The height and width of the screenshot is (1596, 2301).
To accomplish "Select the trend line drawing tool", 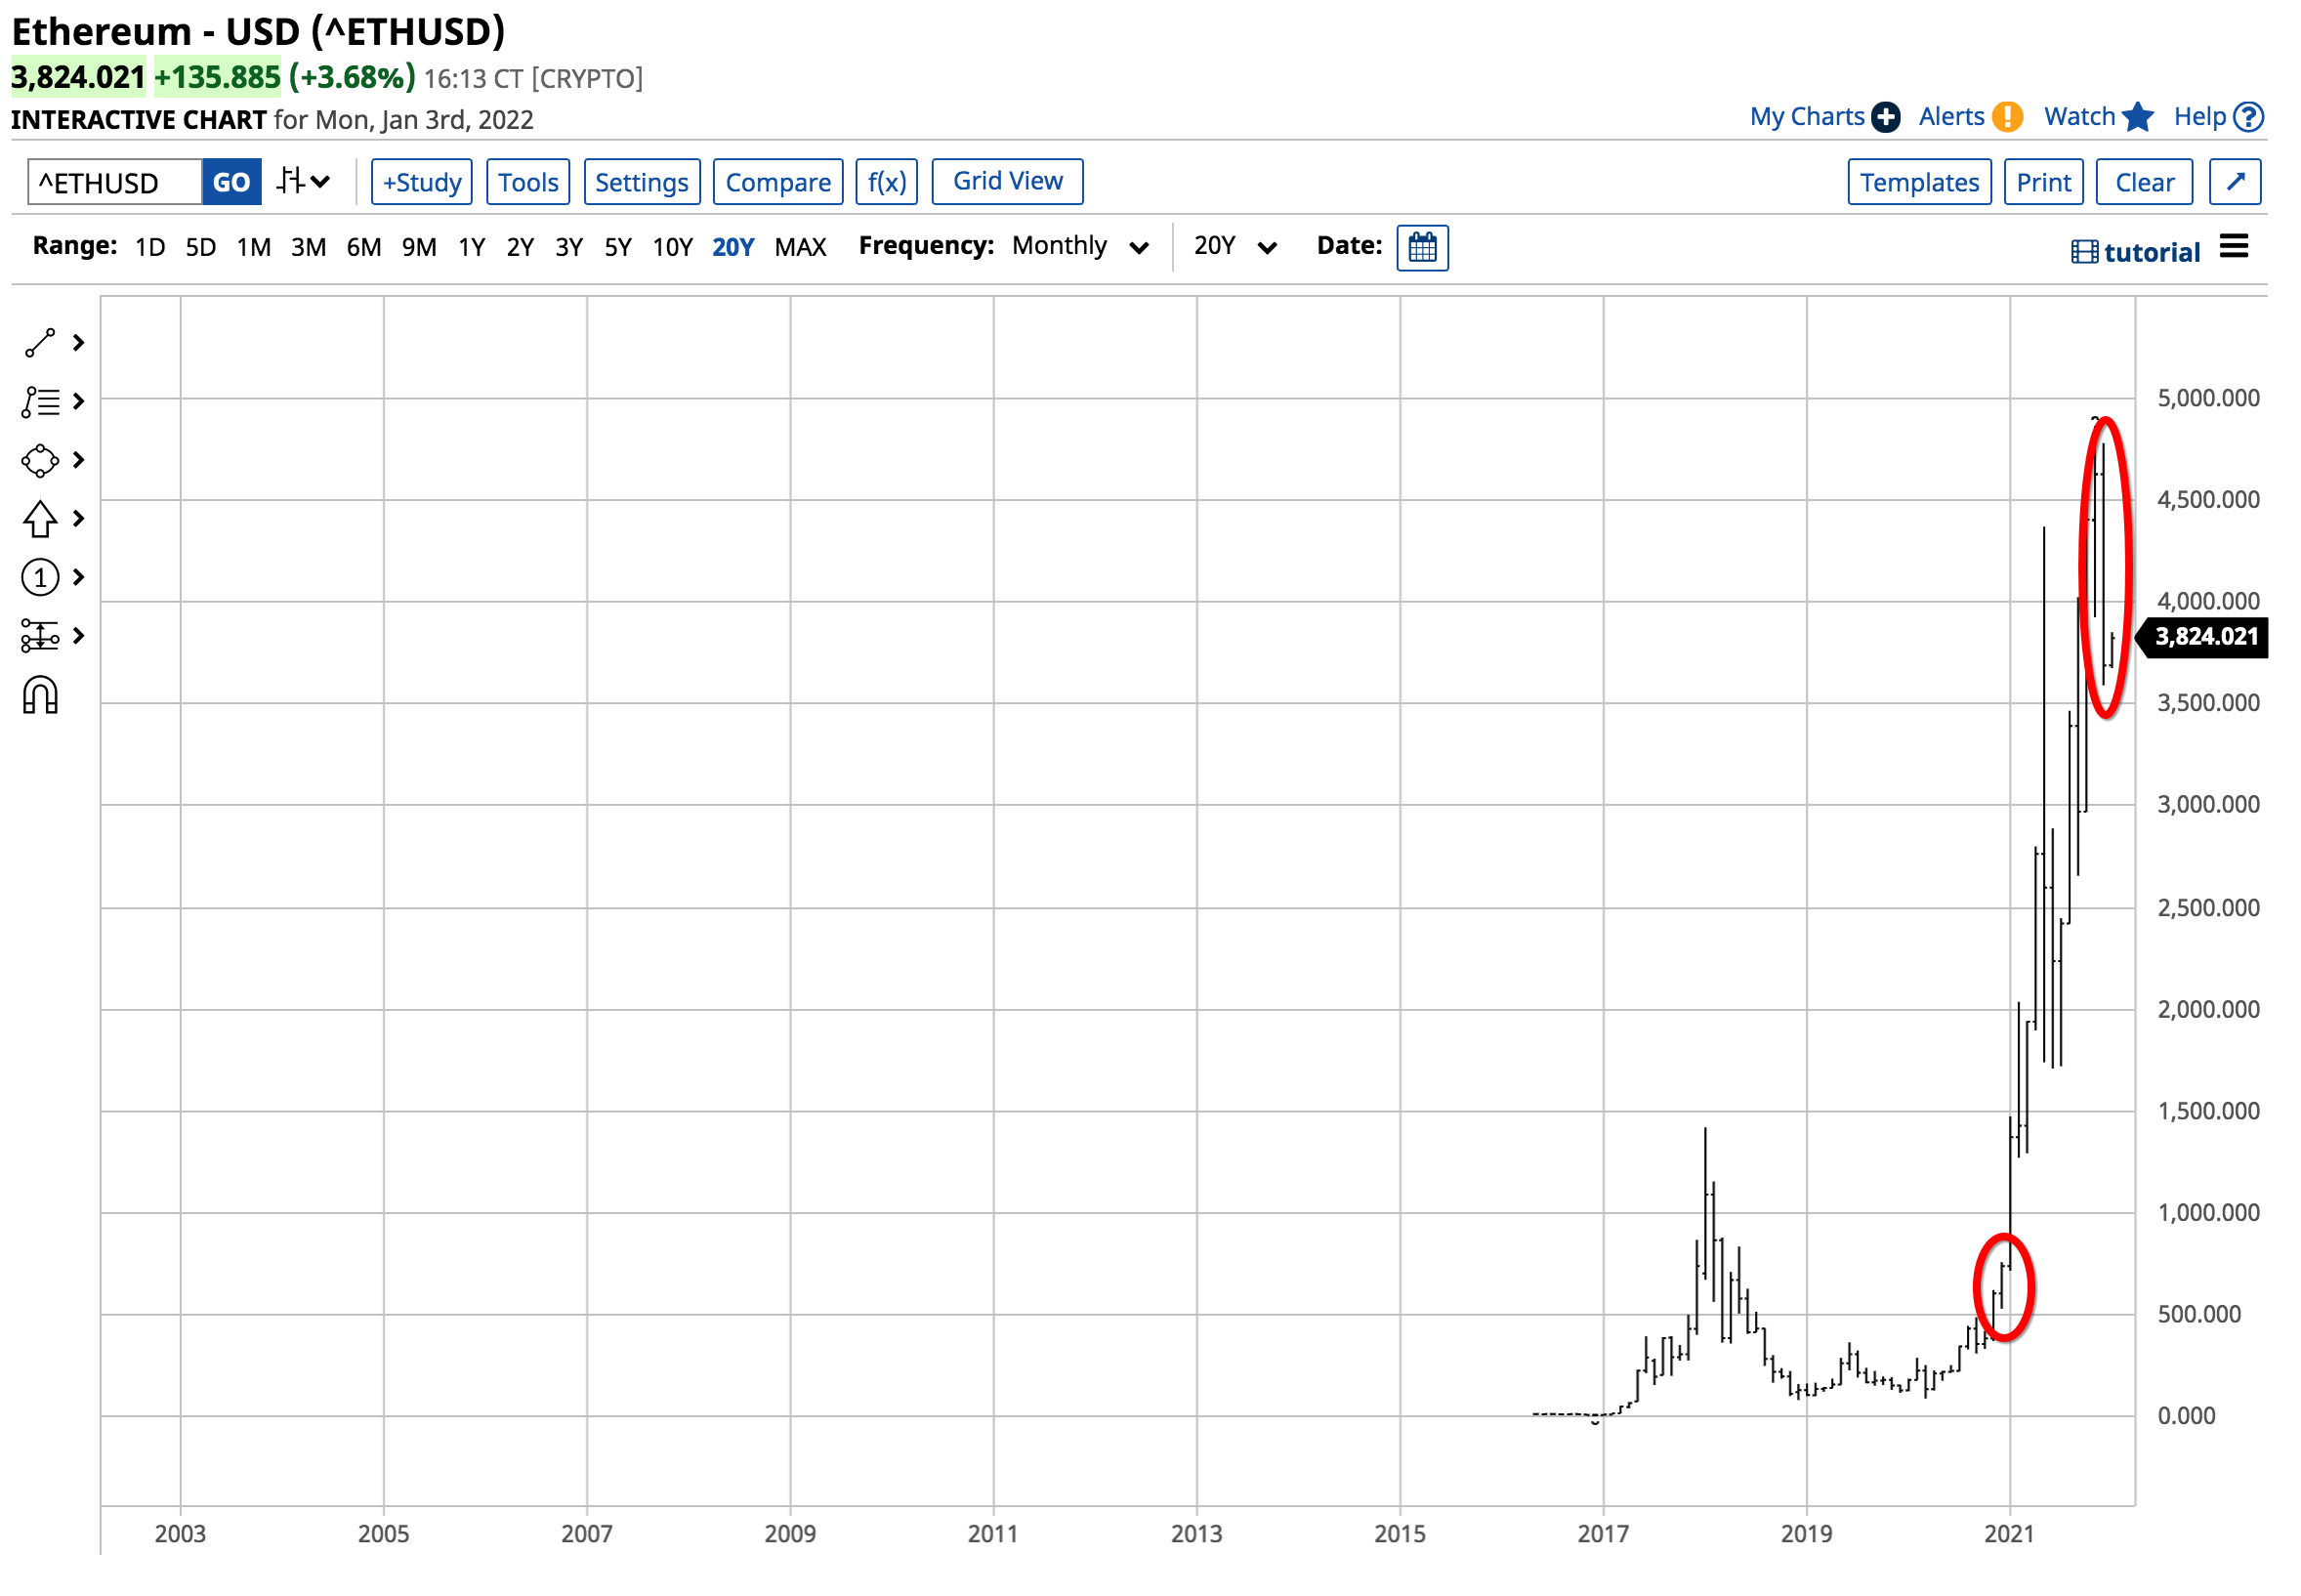I will (40, 343).
